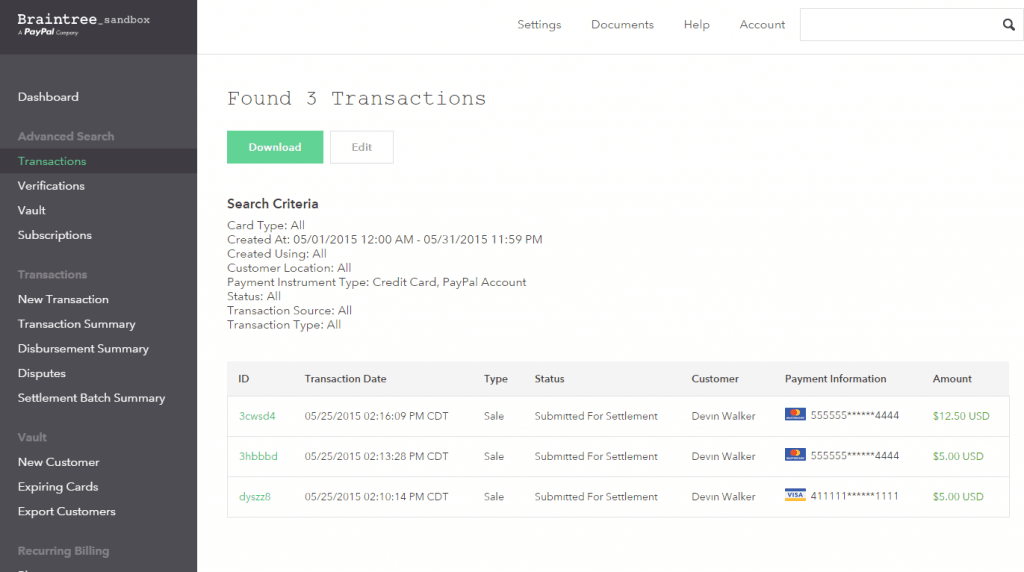Screen dimensions: 1024x572
Task: Click inside the top search field
Action: click(899, 25)
